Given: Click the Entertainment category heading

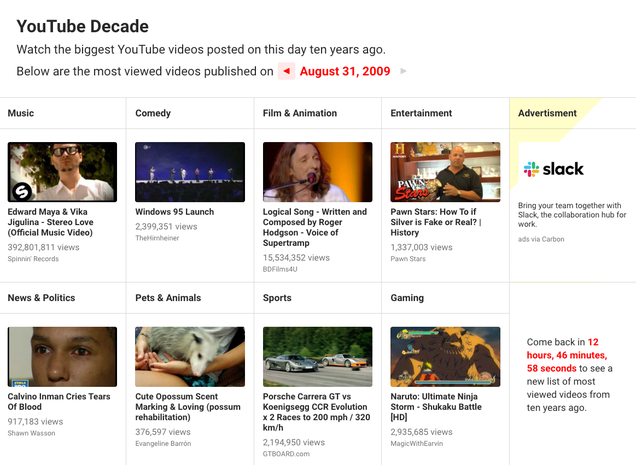Looking at the screenshot, I should tap(421, 113).
